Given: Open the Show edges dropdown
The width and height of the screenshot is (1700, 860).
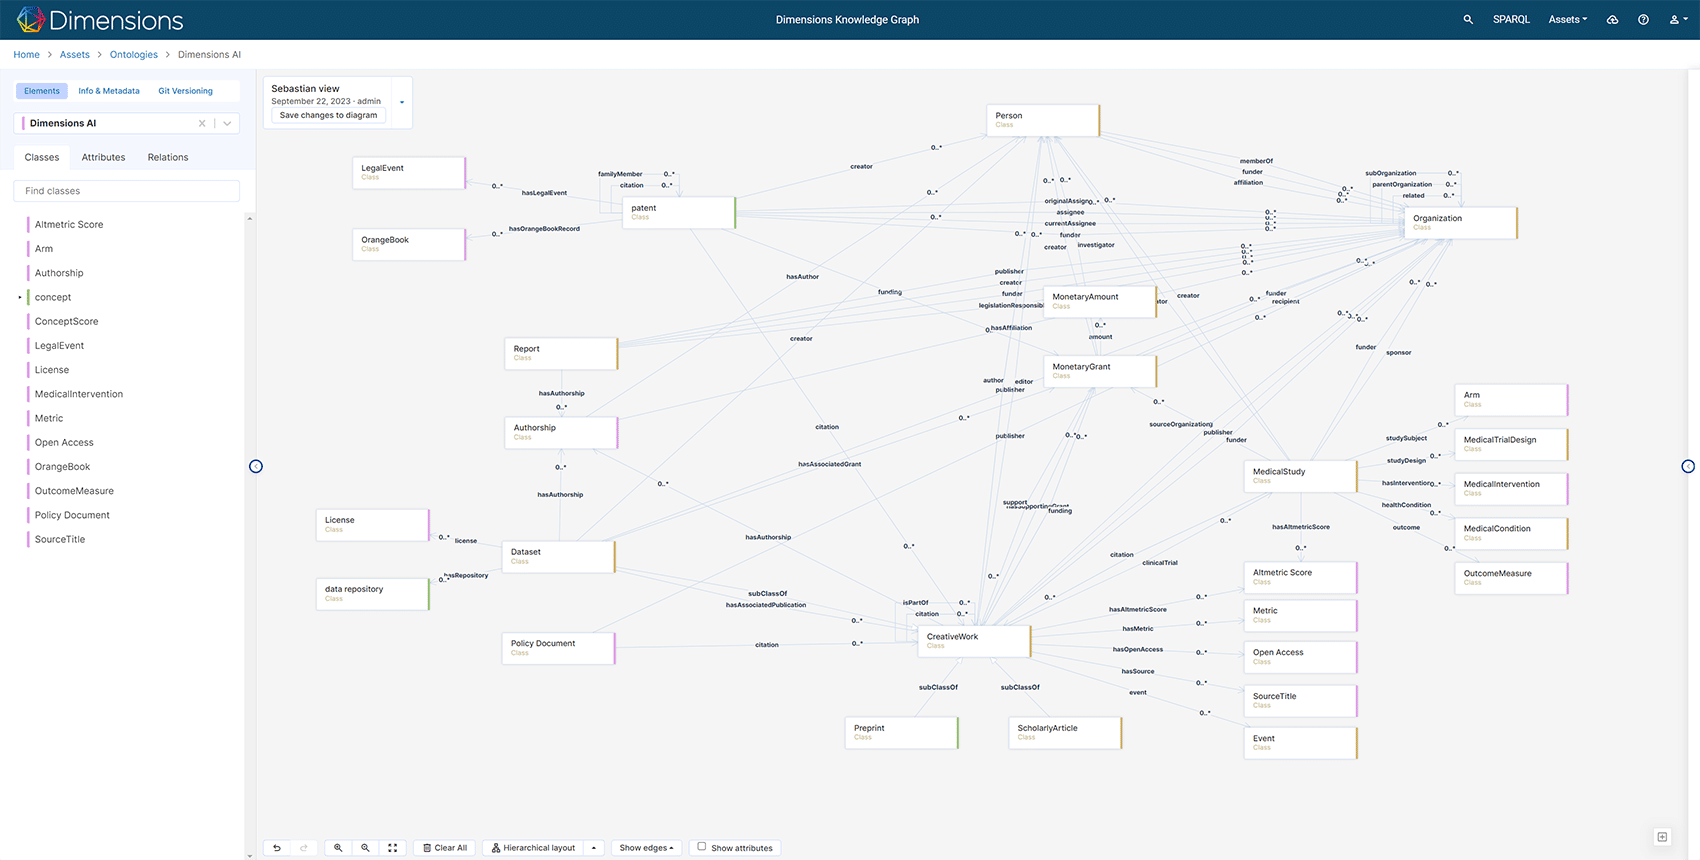Looking at the screenshot, I should [646, 848].
